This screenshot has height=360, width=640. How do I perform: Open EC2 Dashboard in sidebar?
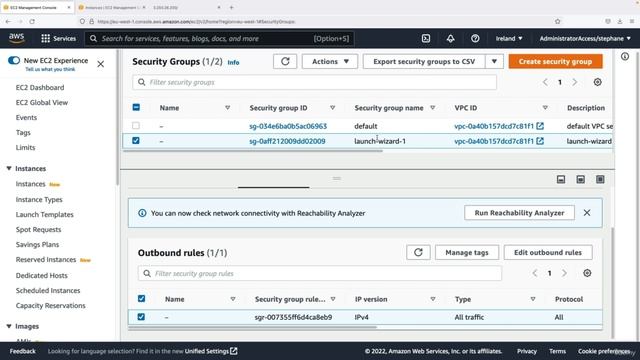tap(40, 87)
